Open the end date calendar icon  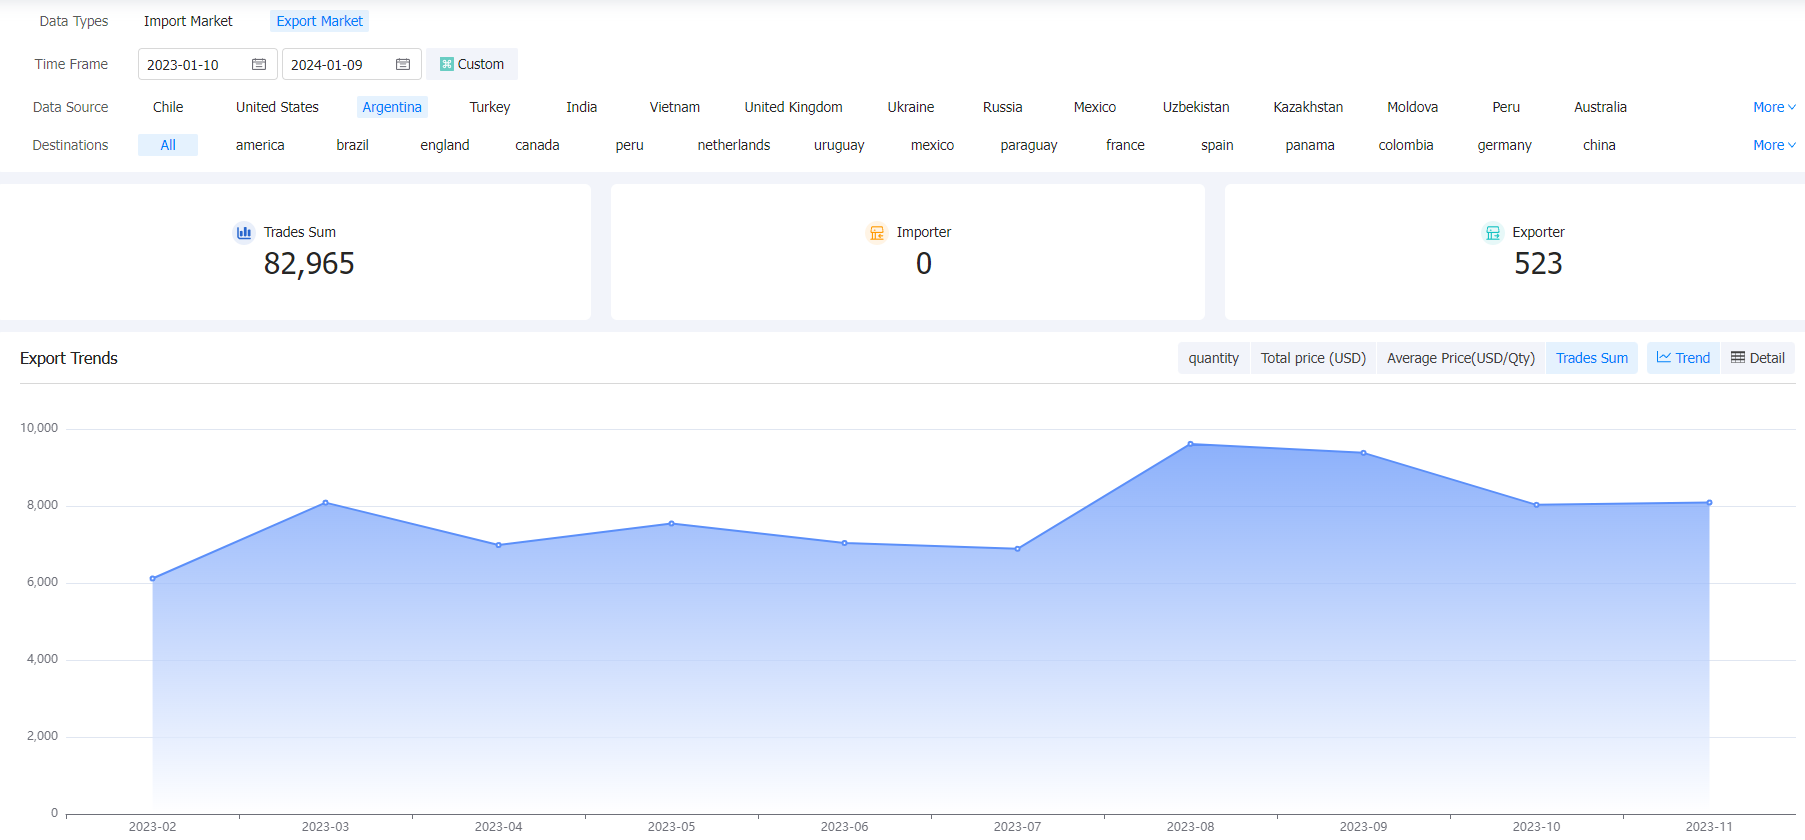(x=403, y=64)
